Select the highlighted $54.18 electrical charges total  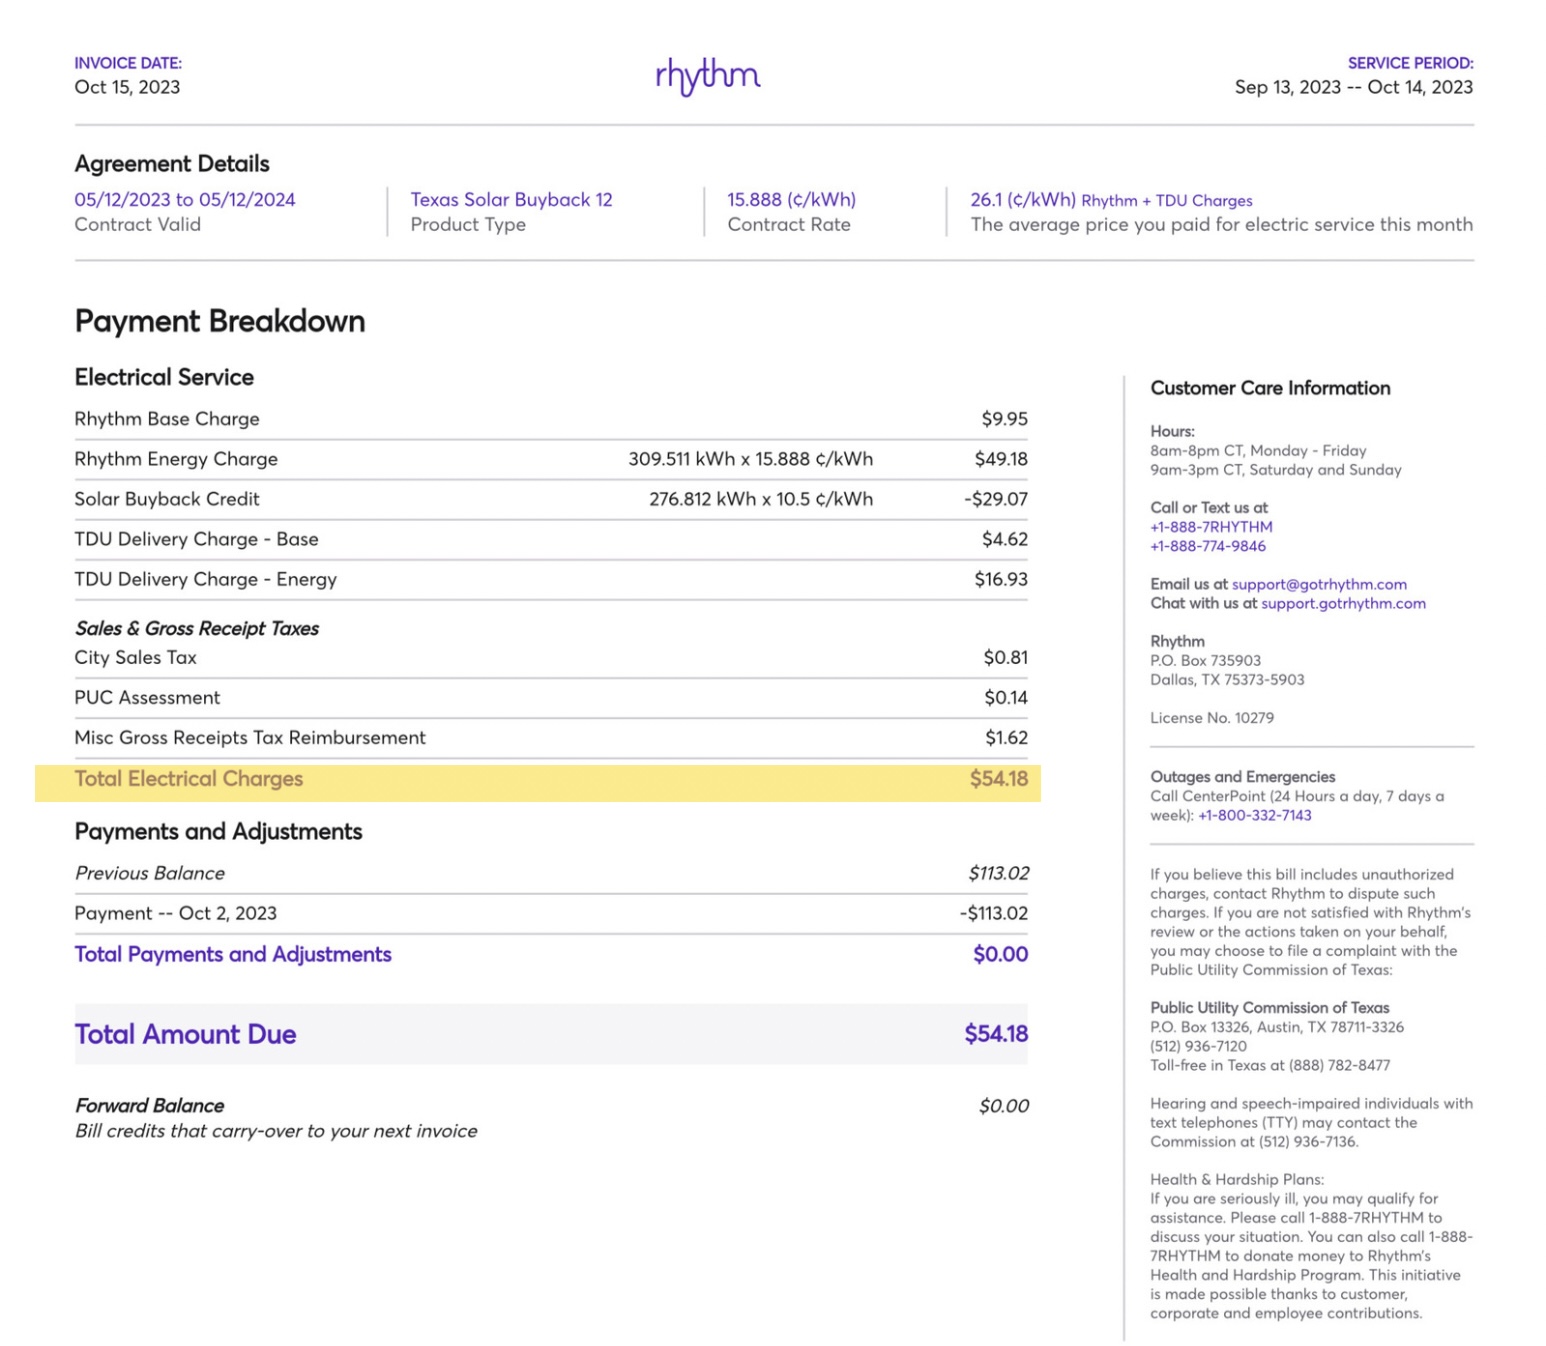pos(999,779)
